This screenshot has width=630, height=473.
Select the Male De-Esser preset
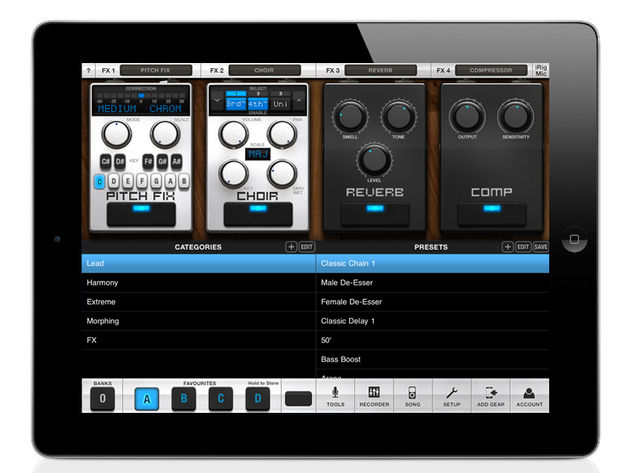coord(433,283)
